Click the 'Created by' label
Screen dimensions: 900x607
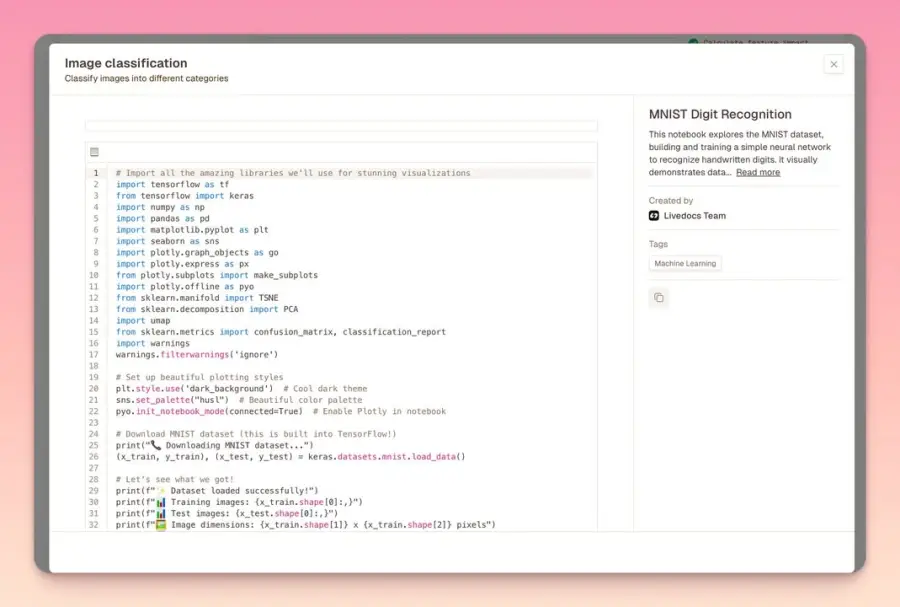coord(671,200)
